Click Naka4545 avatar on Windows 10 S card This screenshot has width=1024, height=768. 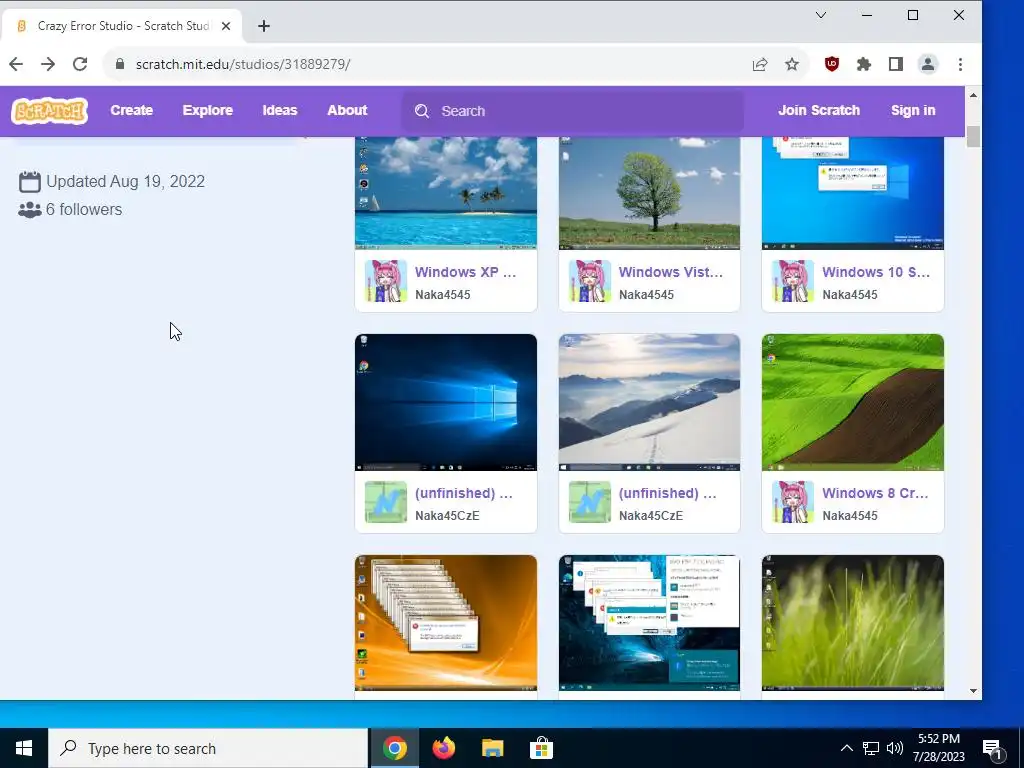pos(793,281)
